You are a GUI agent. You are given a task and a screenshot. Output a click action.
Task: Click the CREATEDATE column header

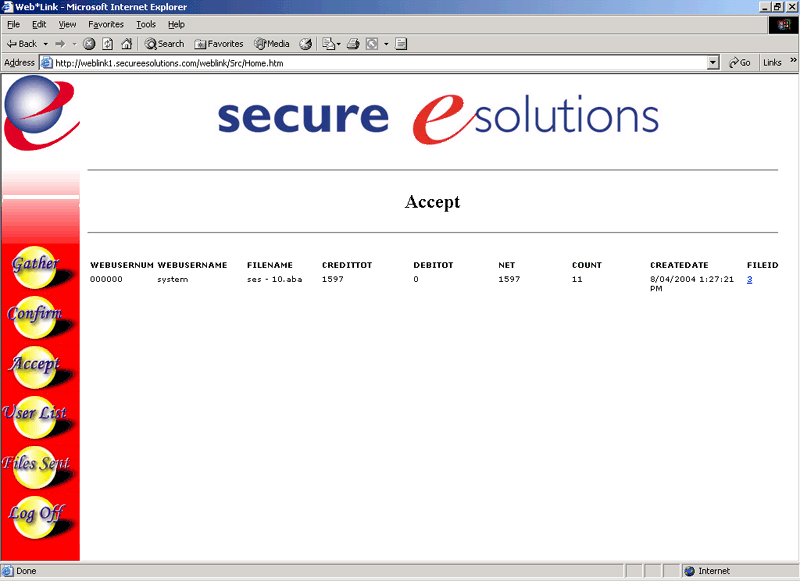coord(679,265)
